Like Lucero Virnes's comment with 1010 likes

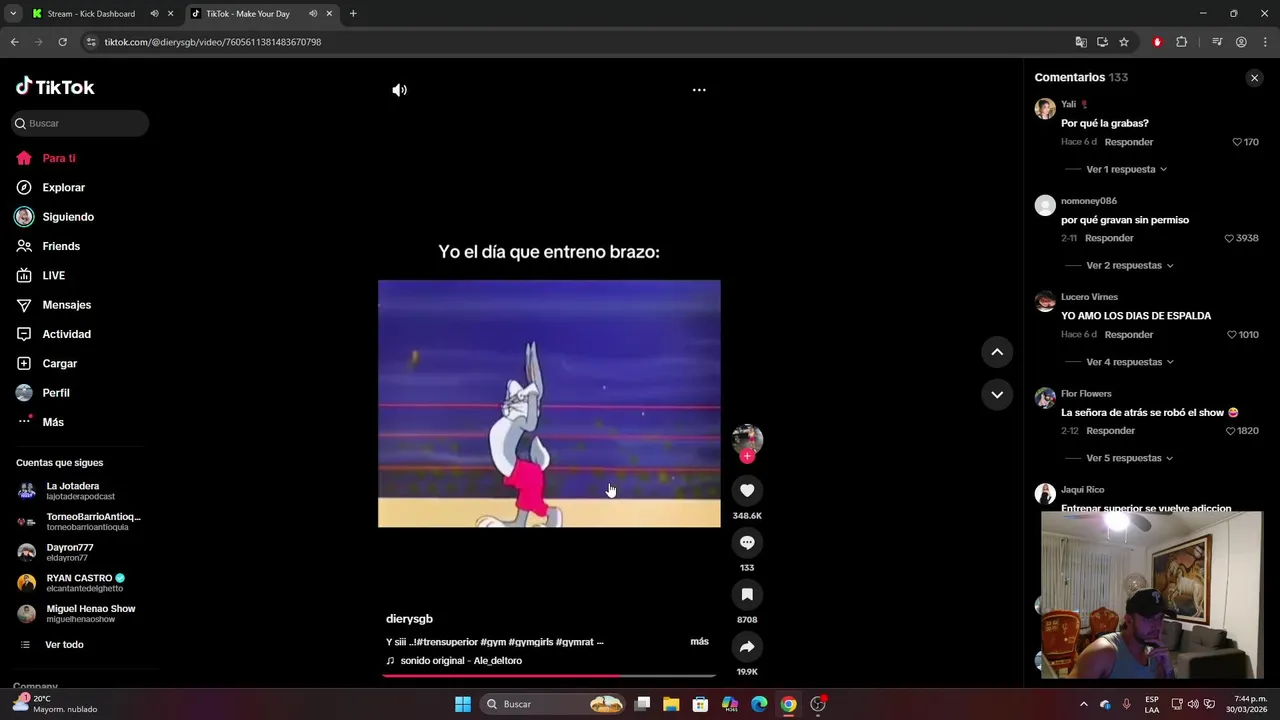tap(1232, 335)
